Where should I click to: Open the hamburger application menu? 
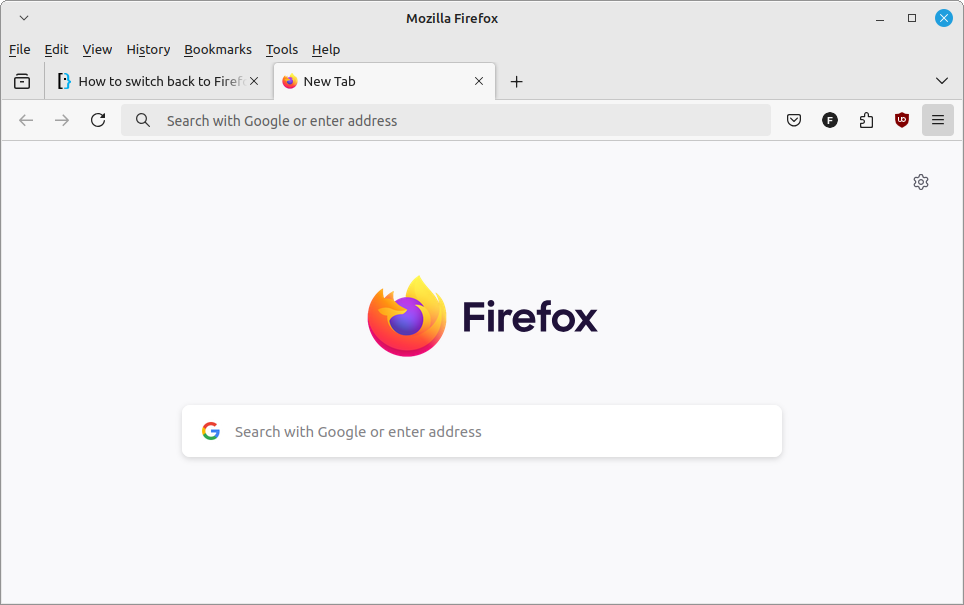tap(938, 120)
